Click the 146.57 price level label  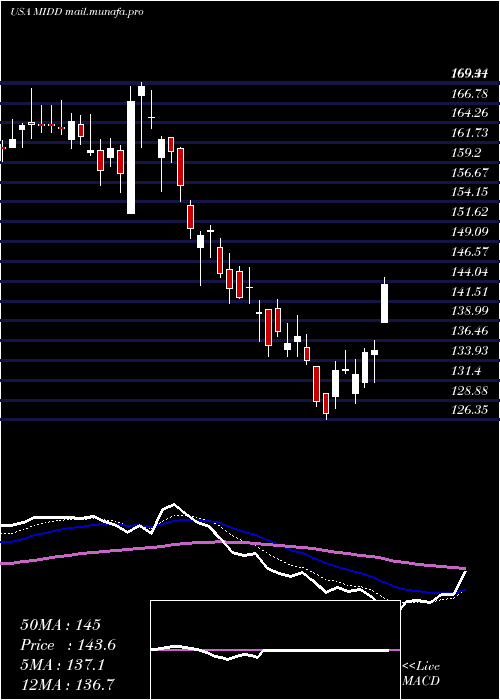point(470,252)
